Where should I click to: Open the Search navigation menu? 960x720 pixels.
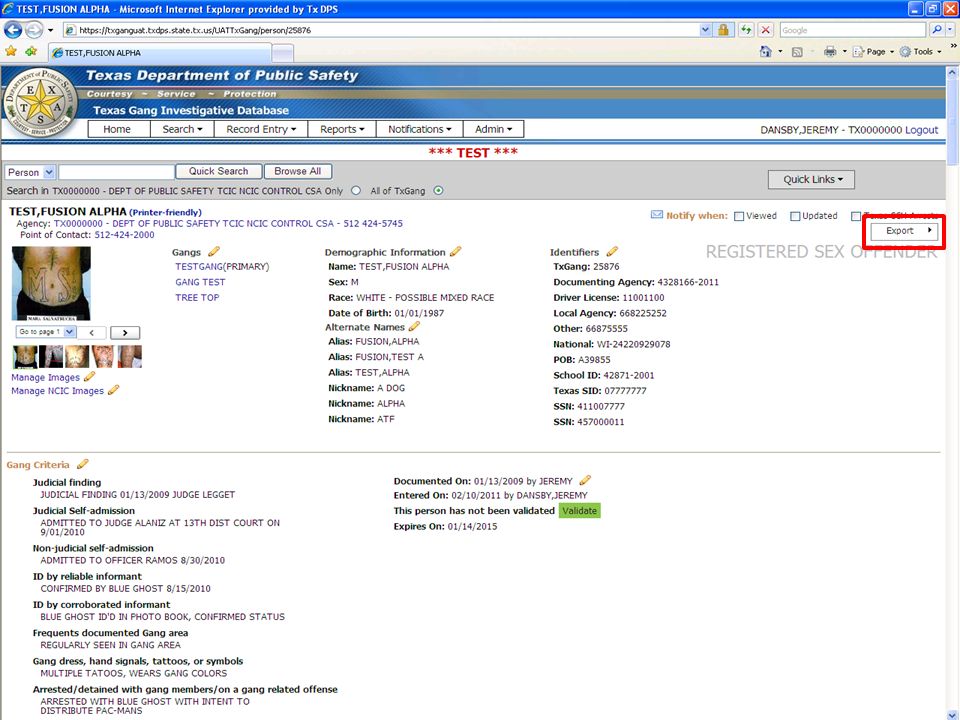tap(182, 129)
